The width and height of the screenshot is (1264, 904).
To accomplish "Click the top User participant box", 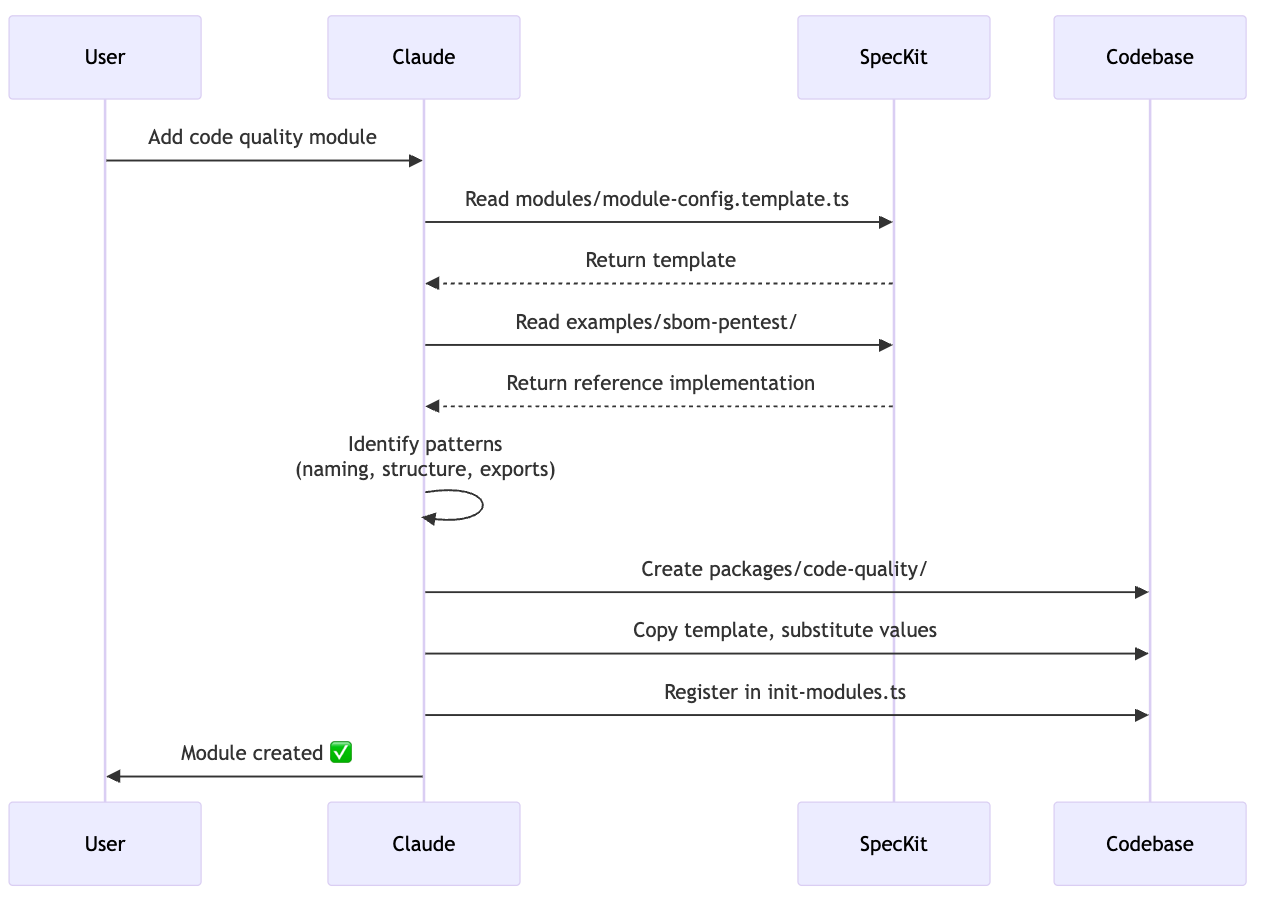I will point(105,57).
